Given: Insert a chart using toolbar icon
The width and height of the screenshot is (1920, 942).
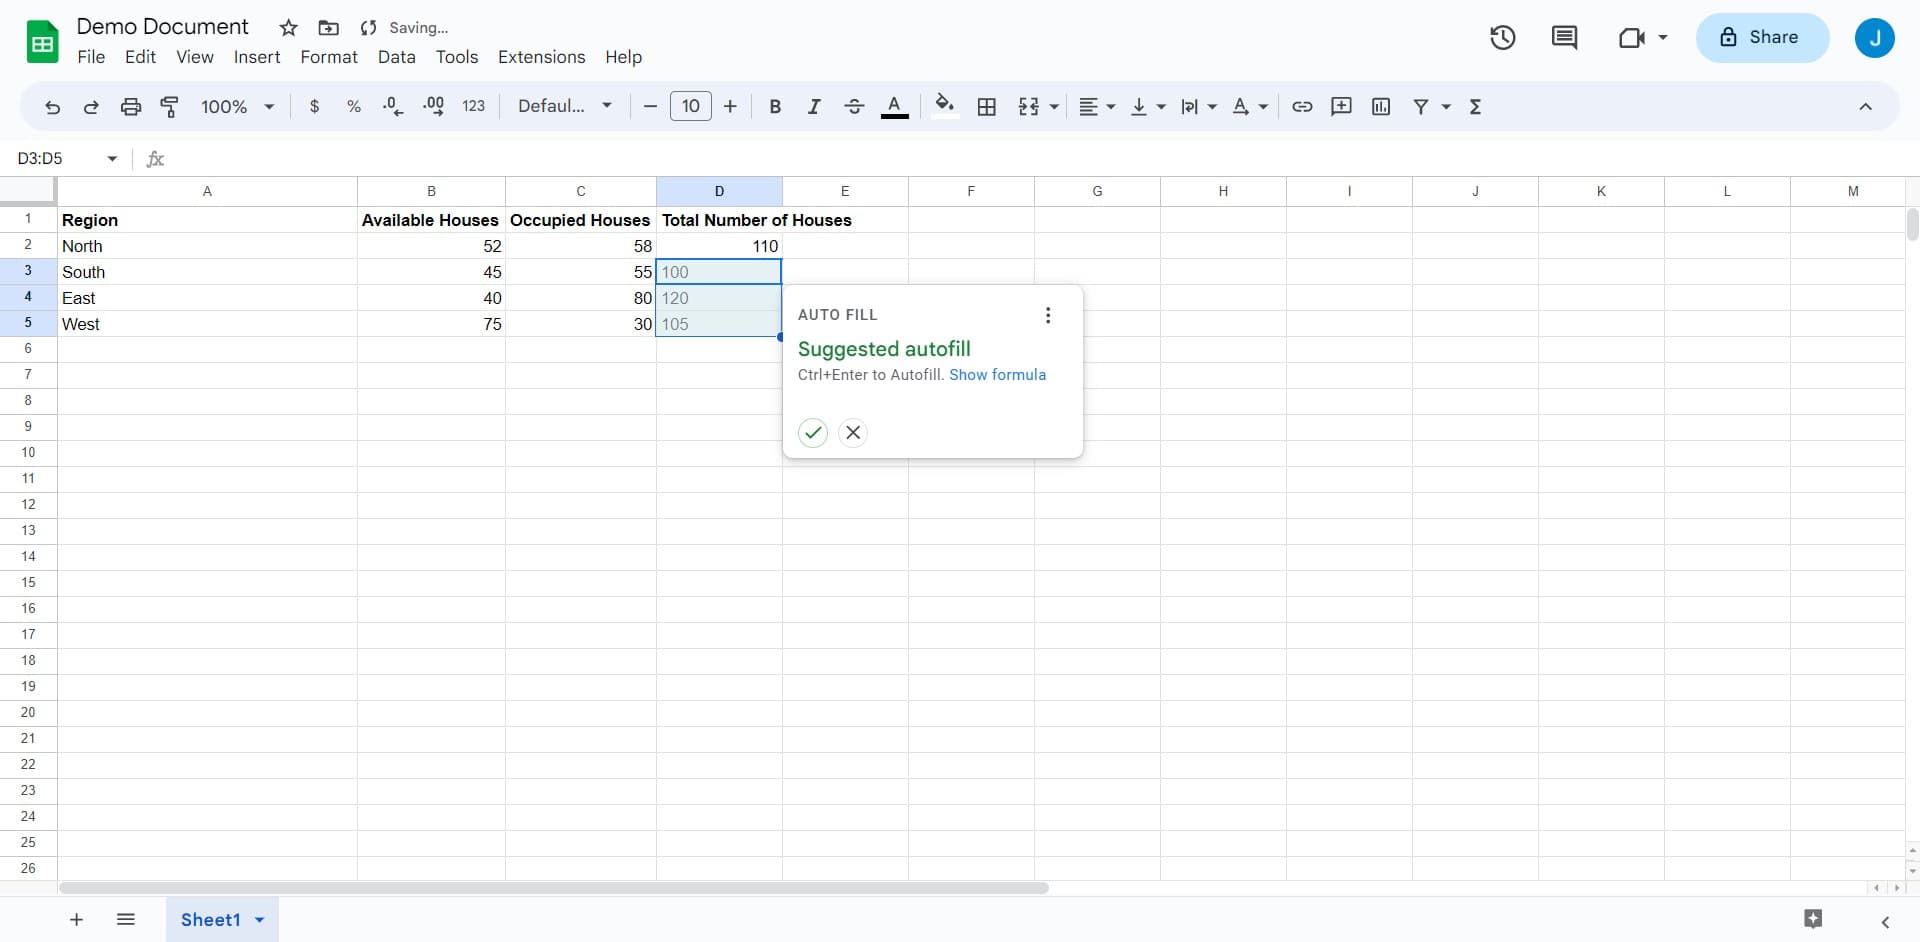Looking at the screenshot, I should (x=1381, y=107).
